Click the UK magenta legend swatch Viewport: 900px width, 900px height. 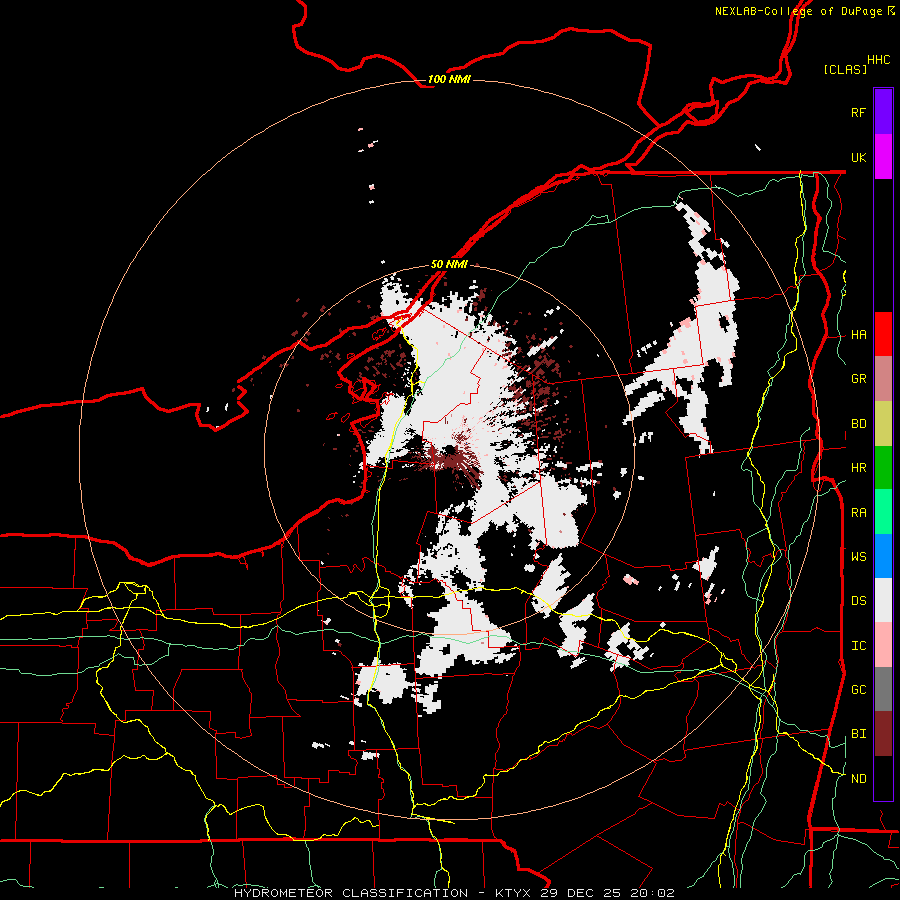tap(883, 157)
